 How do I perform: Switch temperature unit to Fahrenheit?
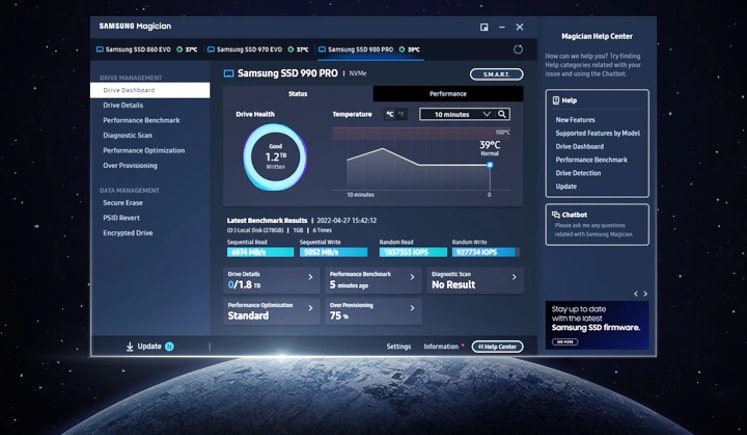[x=401, y=114]
